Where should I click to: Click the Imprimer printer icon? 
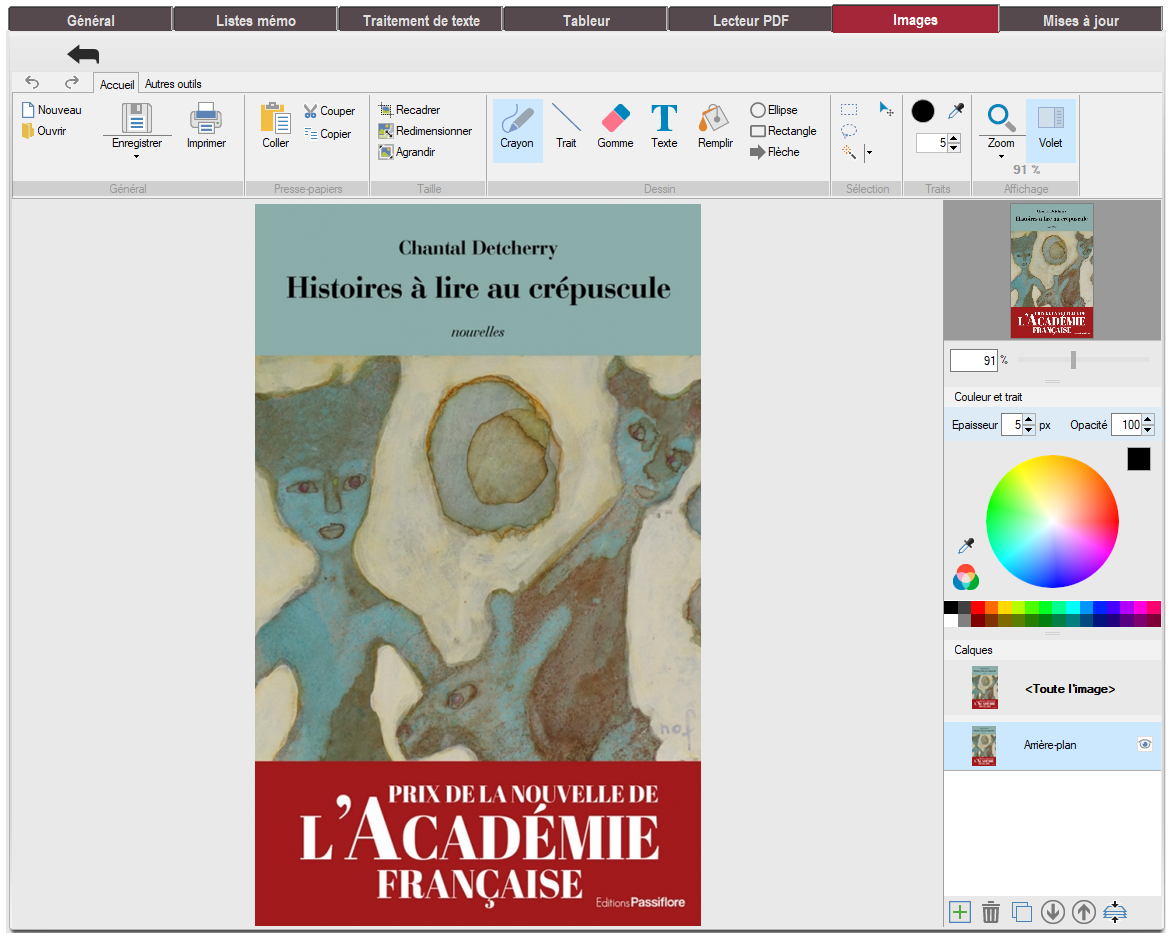[206, 118]
